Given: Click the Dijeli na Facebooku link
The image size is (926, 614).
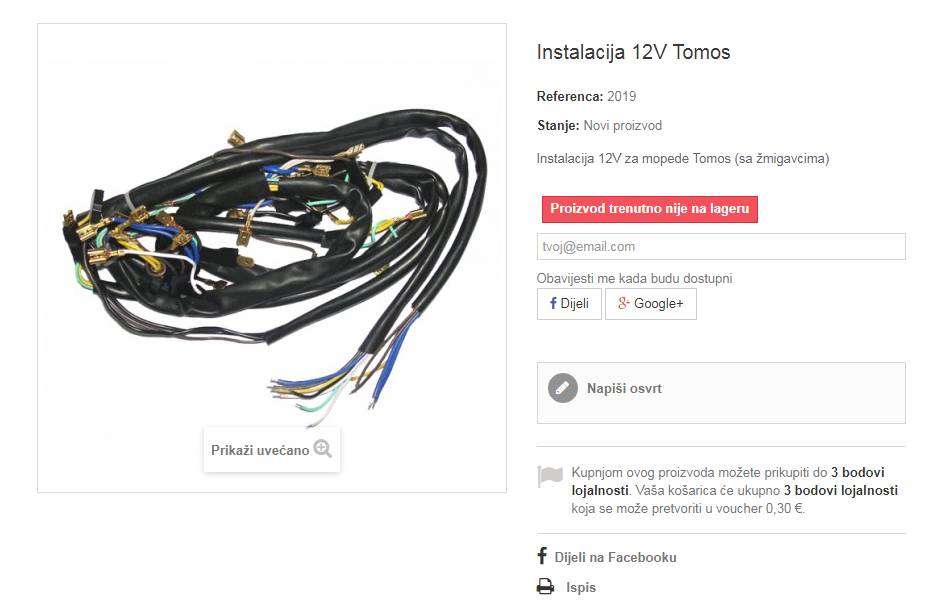Looking at the screenshot, I should point(615,557).
